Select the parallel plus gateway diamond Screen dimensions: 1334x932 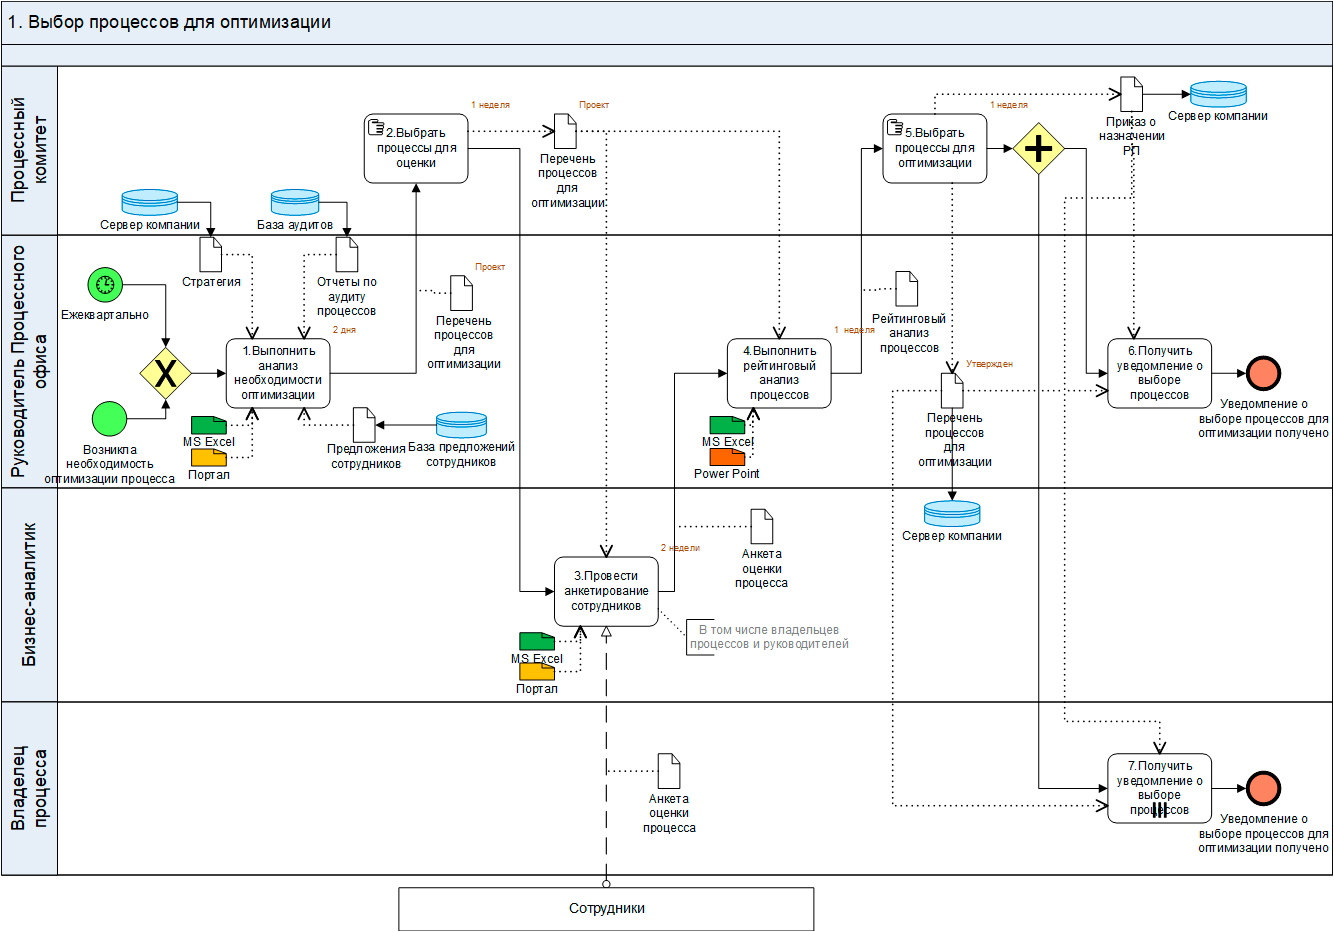click(1038, 149)
